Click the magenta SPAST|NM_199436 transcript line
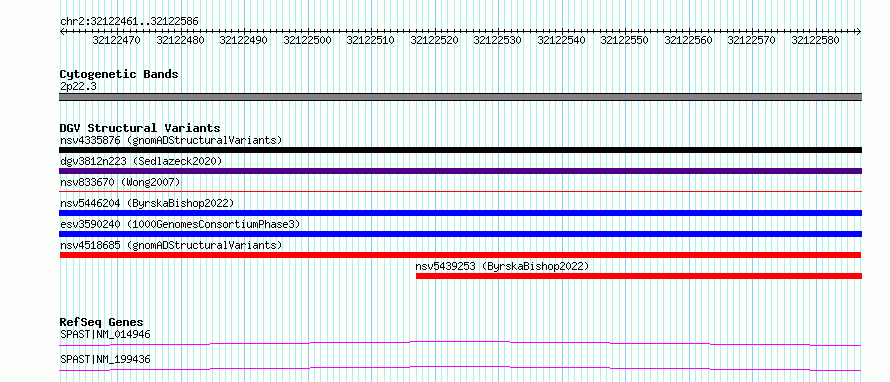890x382 pixels. (x=460, y=368)
